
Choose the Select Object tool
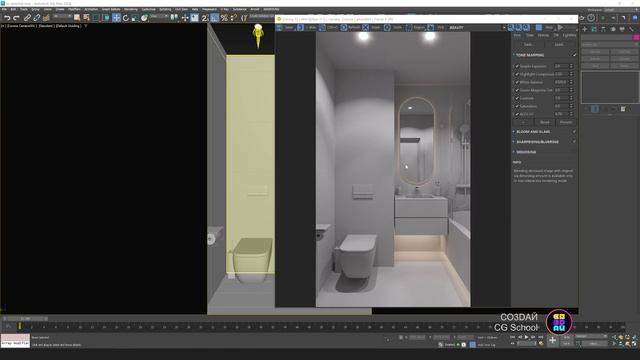tap(77, 18)
